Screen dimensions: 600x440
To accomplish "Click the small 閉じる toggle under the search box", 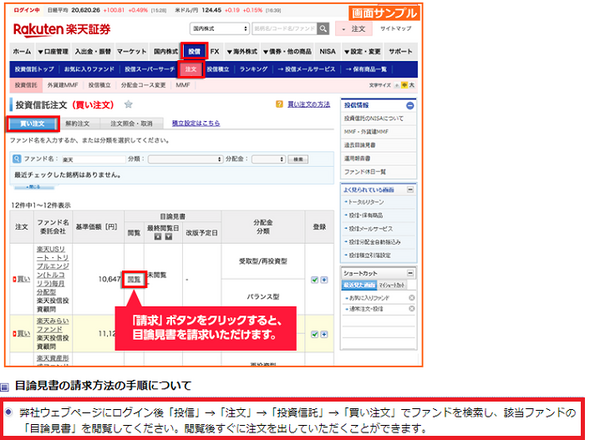I will coord(34,187).
